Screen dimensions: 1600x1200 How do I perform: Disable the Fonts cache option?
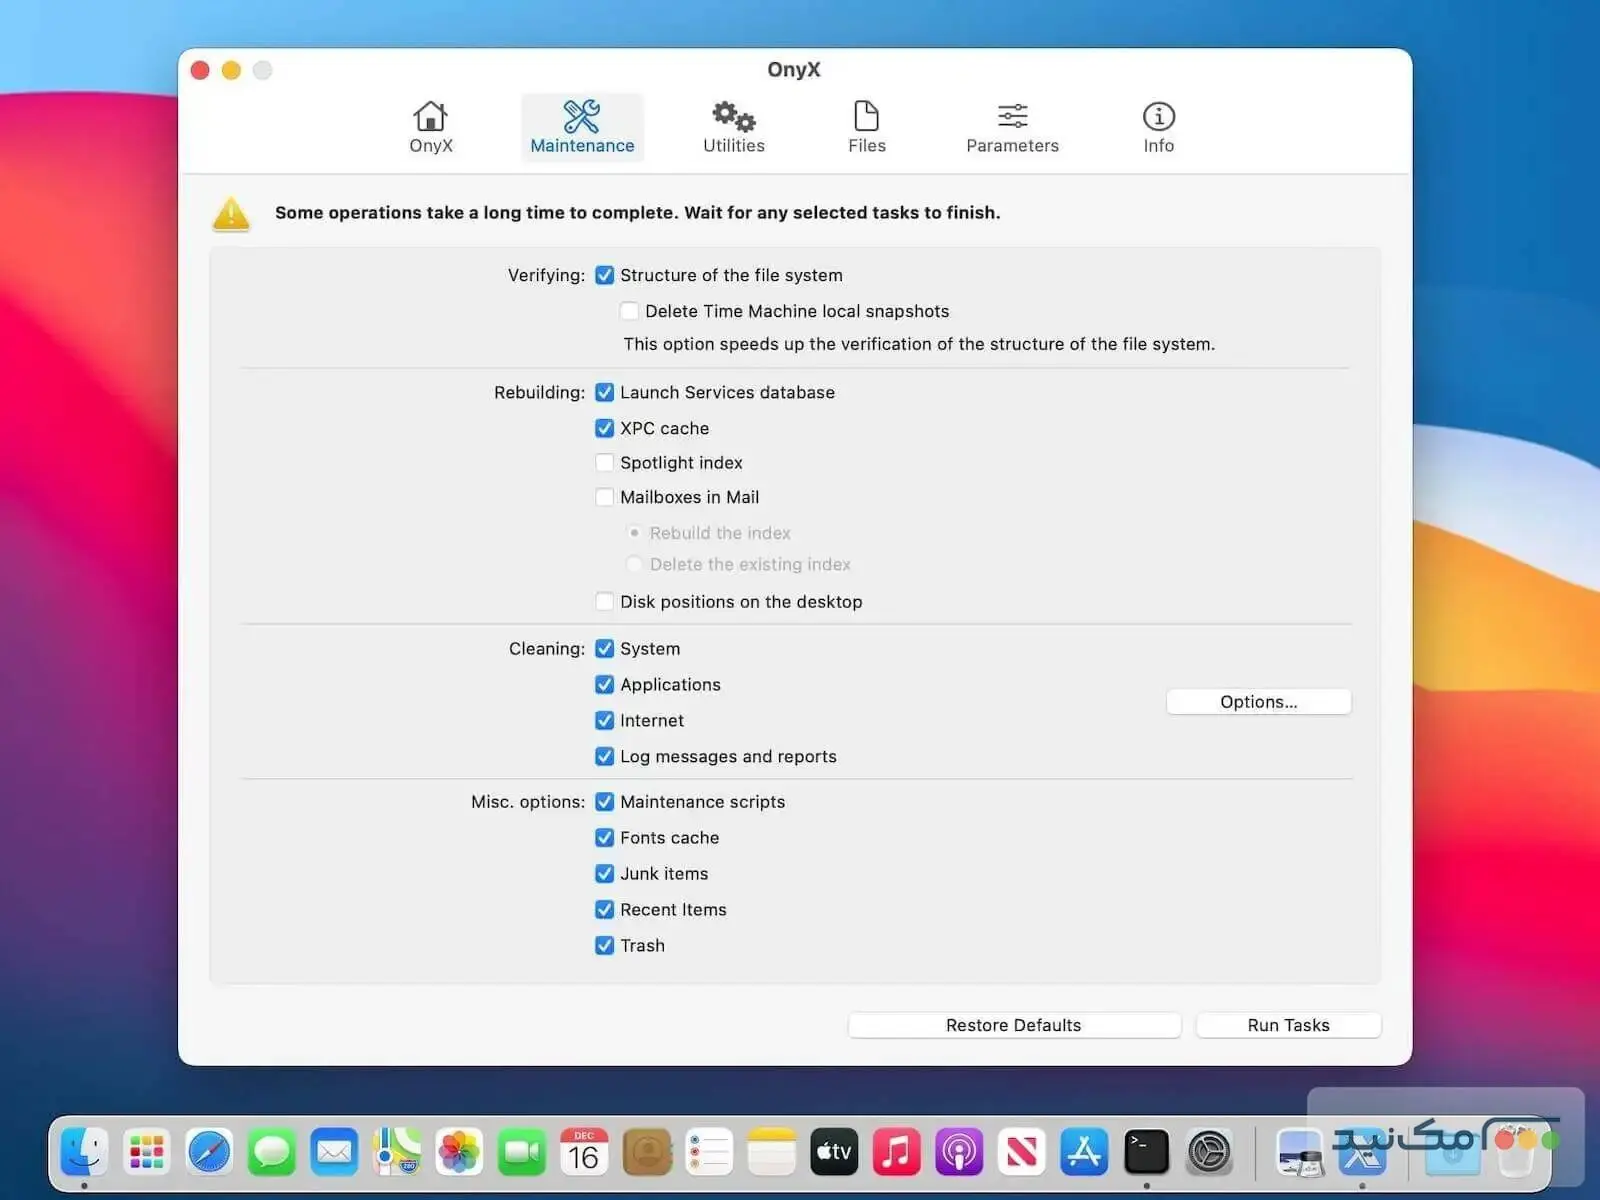604,837
